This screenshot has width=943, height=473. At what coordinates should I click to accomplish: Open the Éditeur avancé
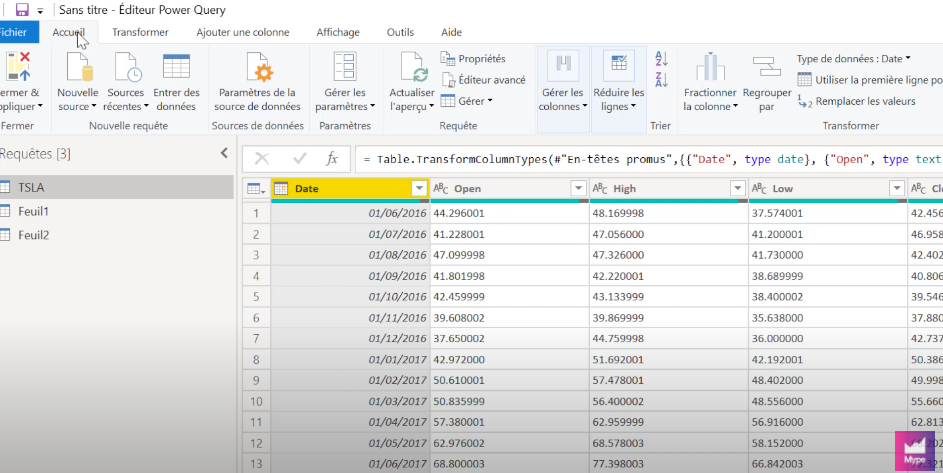pos(484,79)
